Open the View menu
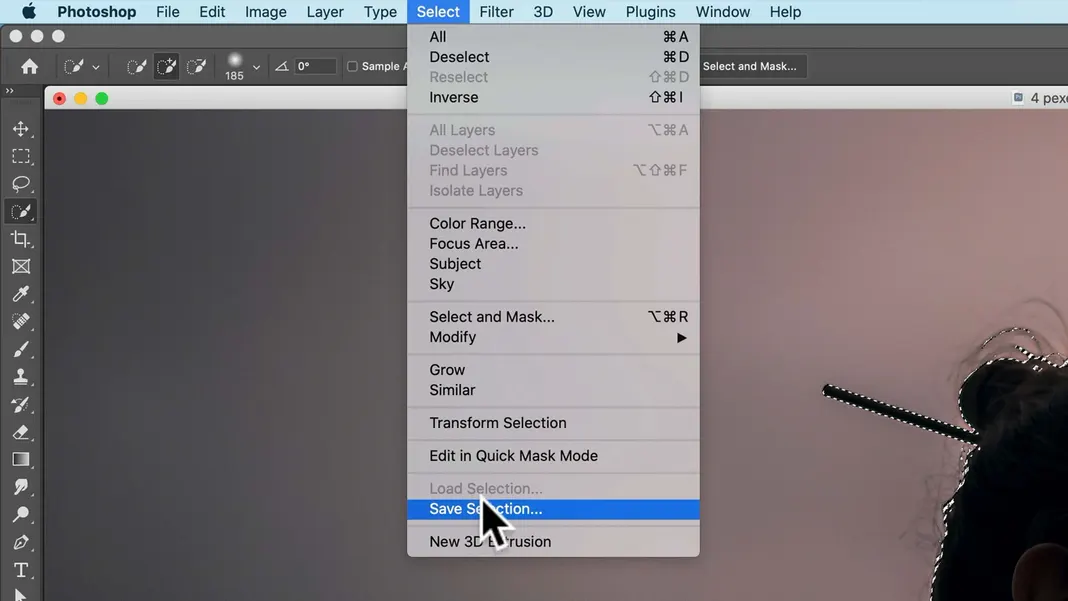The height and width of the screenshot is (601, 1068). [x=589, y=12]
